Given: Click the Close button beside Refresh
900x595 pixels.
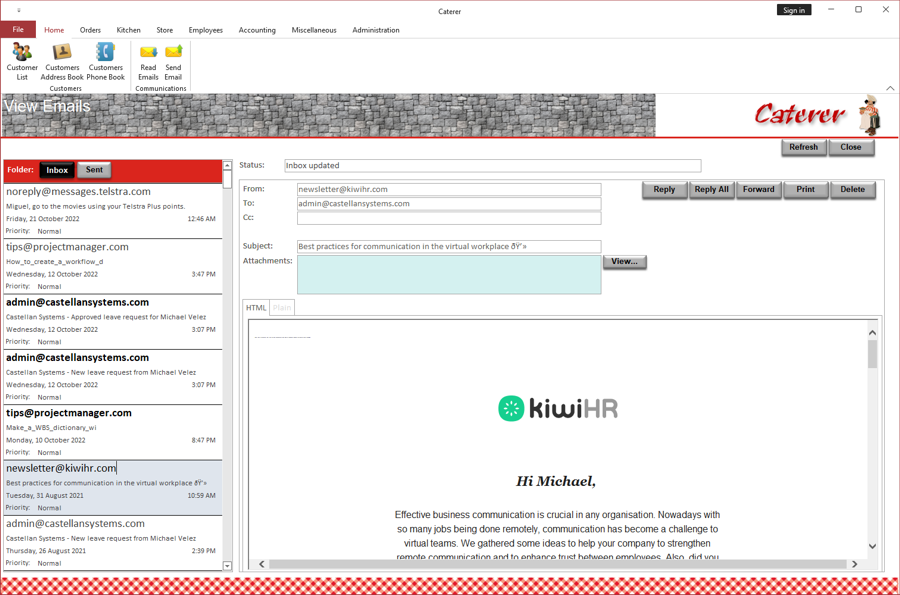Looking at the screenshot, I should (851, 147).
